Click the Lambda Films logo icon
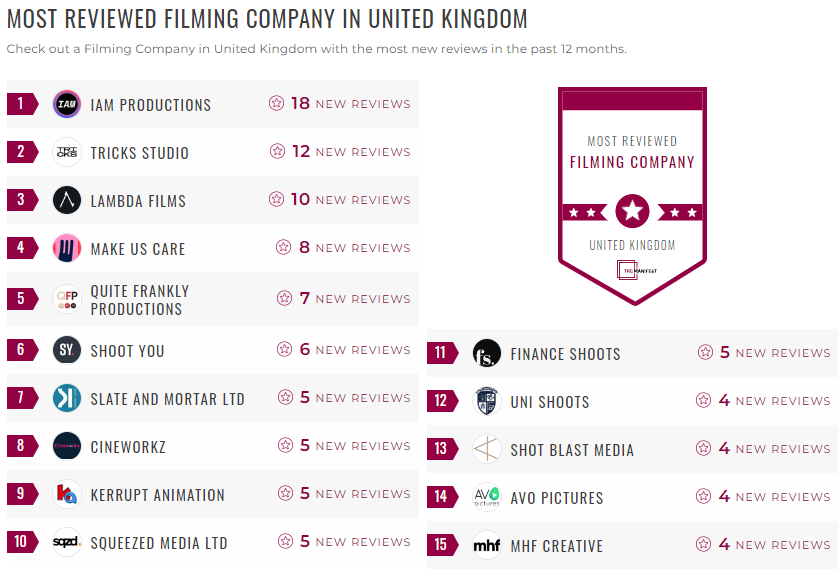838x569 pixels. point(67,200)
